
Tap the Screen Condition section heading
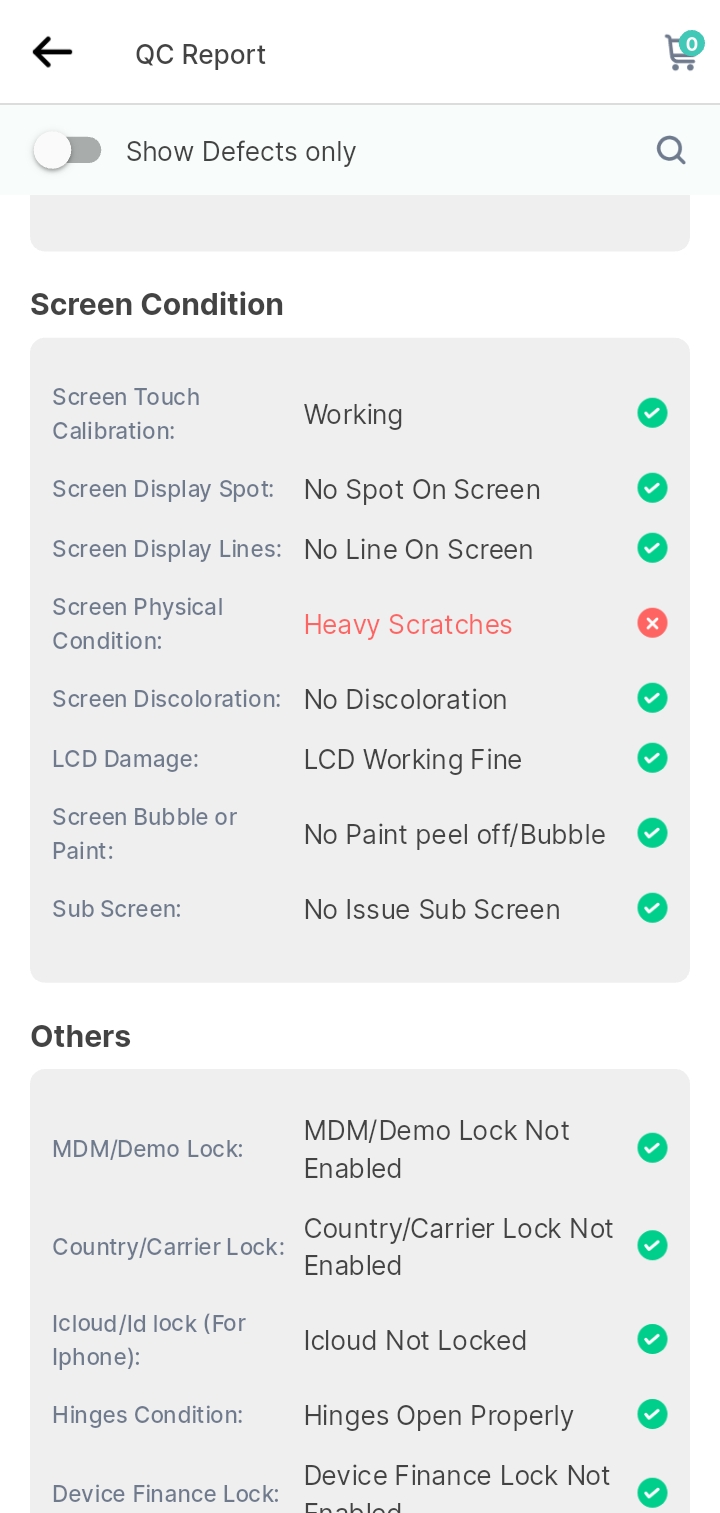(157, 304)
